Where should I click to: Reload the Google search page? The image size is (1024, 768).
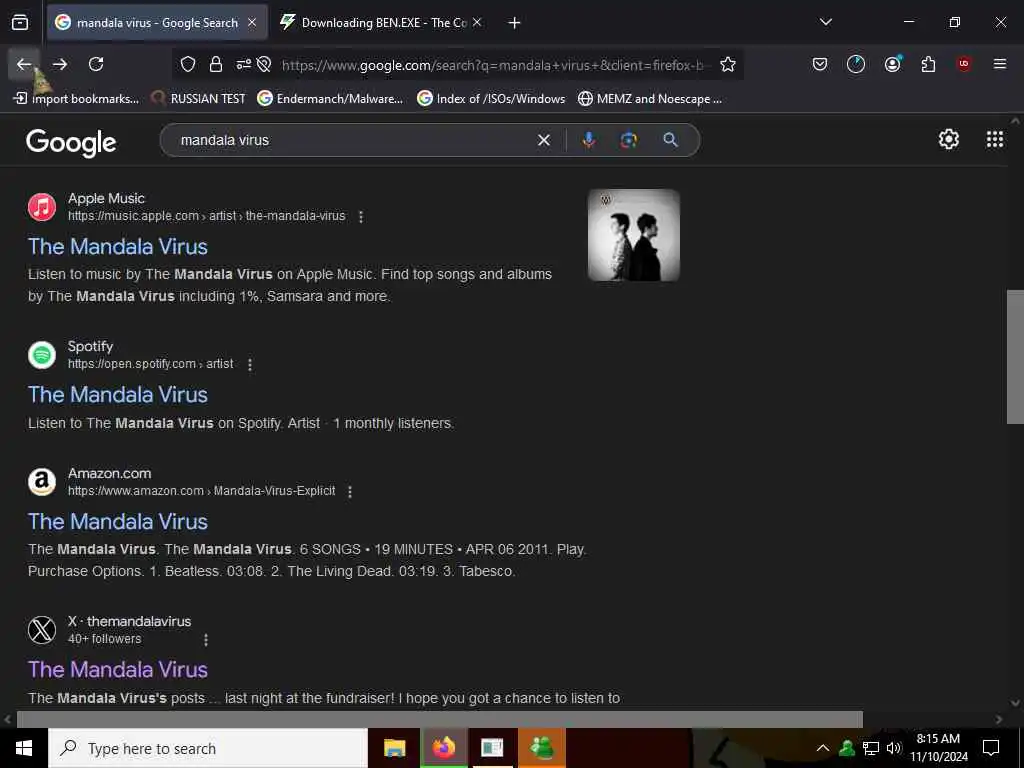96,64
